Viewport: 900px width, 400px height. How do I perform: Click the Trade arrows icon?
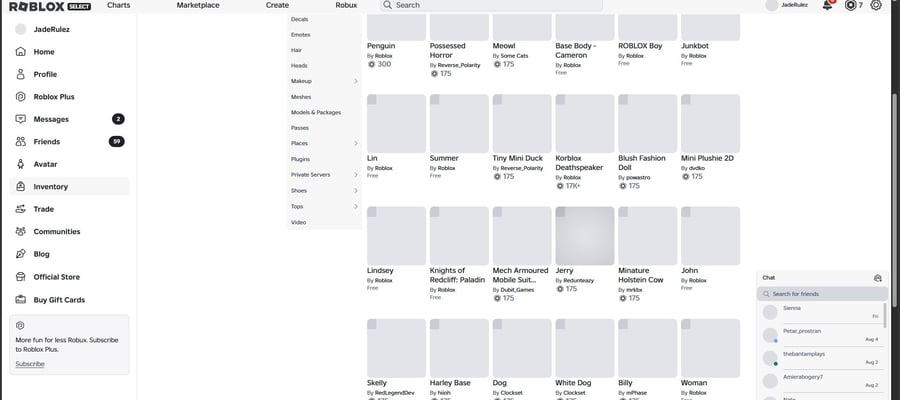coord(21,209)
